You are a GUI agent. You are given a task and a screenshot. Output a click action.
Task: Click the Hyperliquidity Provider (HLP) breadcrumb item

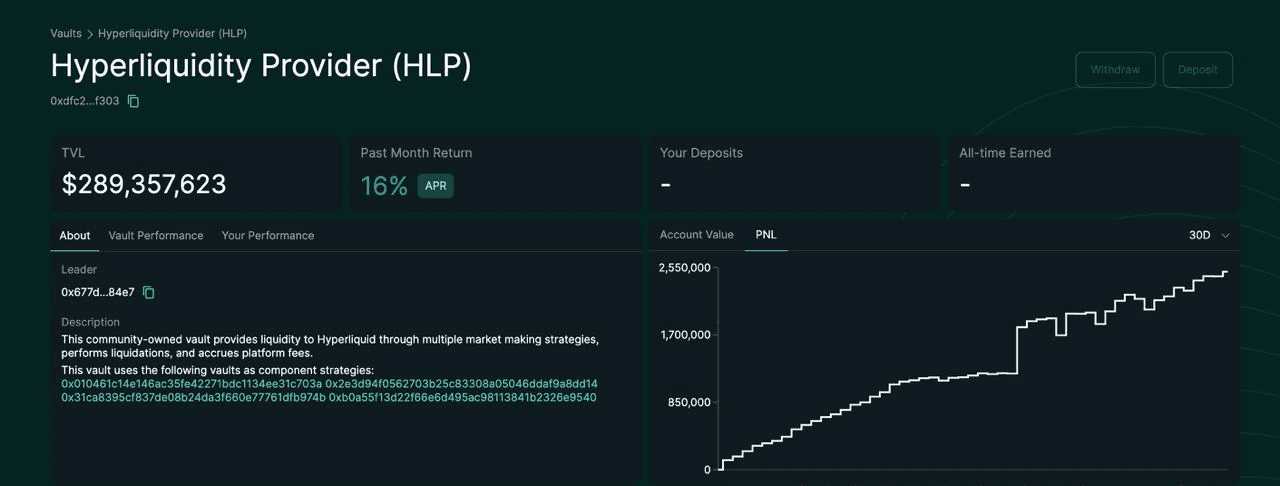click(x=172, y=33)
